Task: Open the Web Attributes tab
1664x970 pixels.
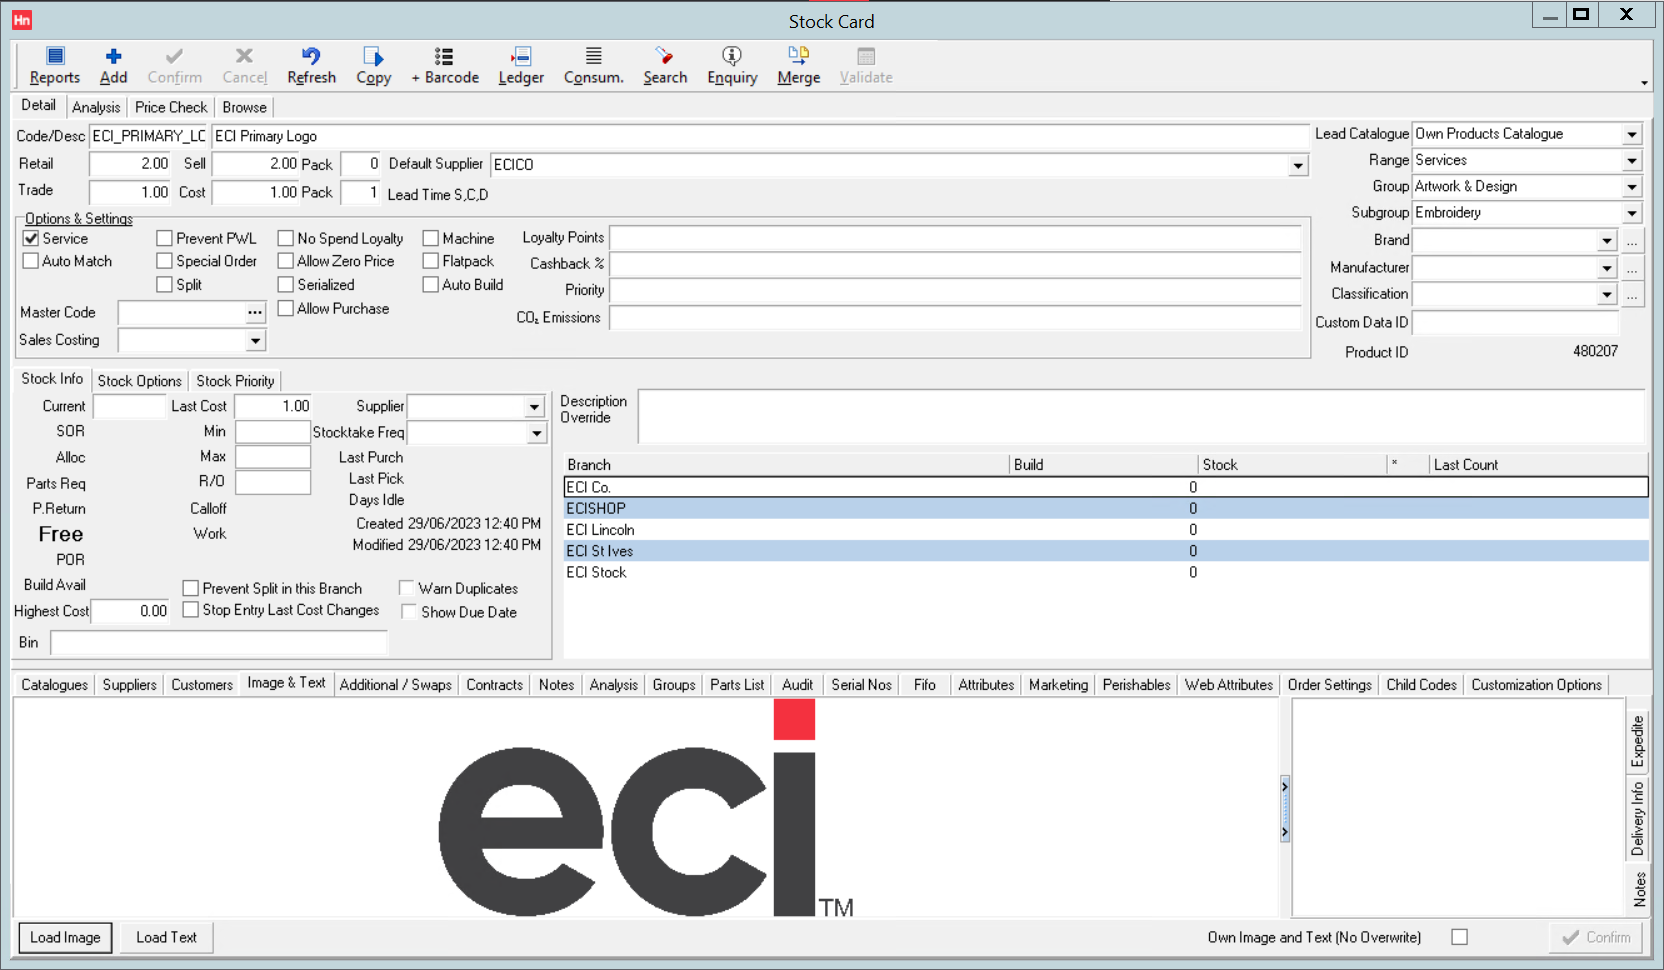Action: (x=1229, y=685)
